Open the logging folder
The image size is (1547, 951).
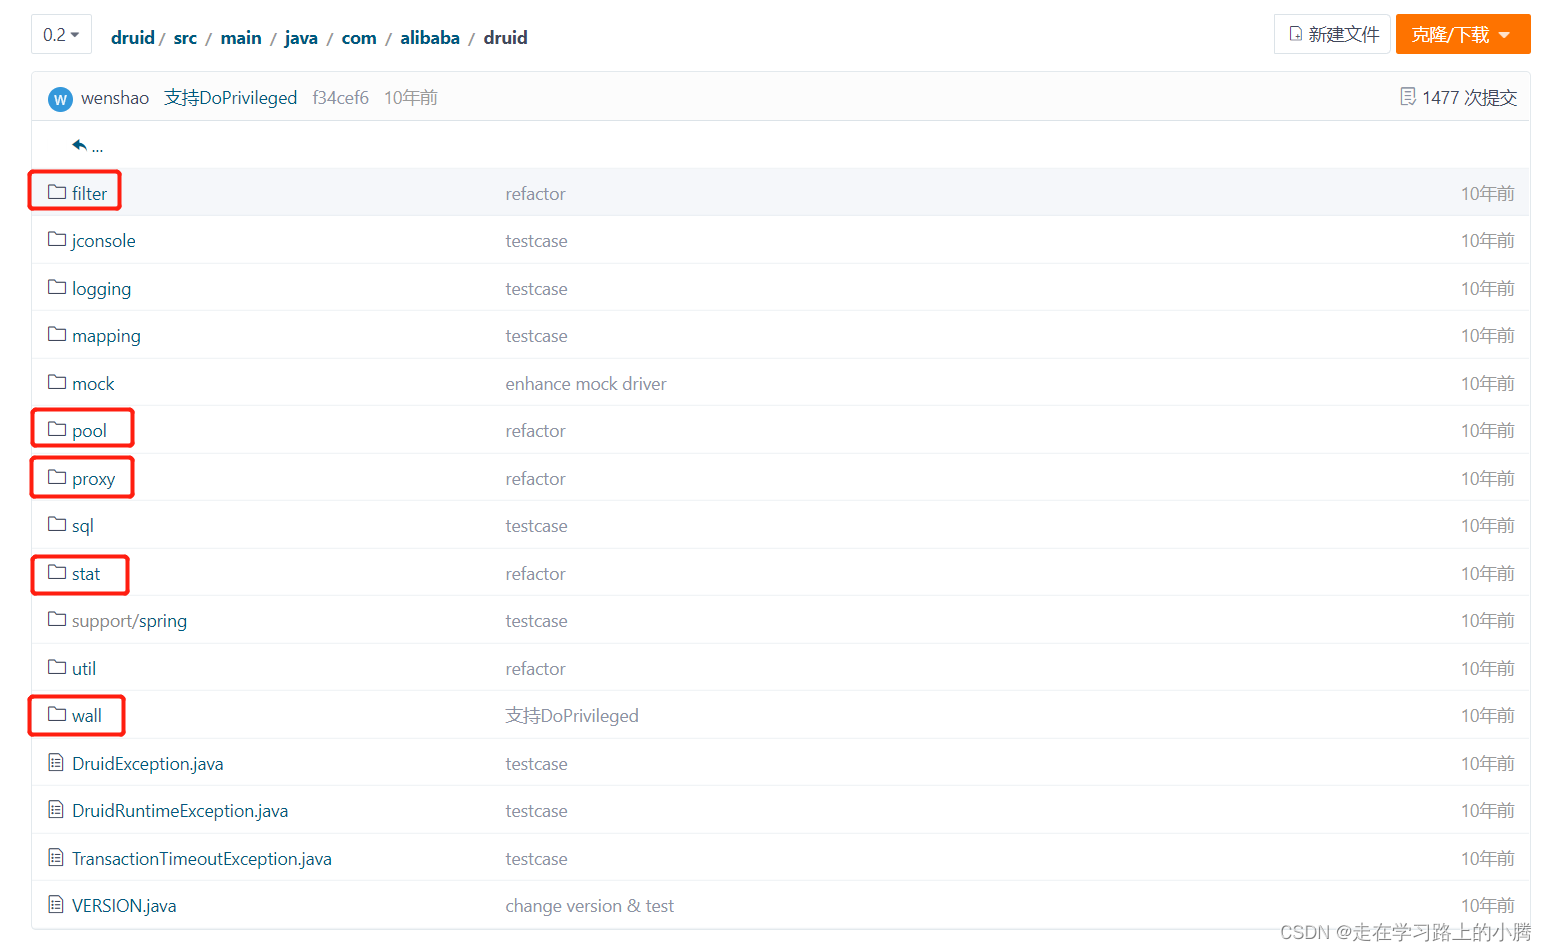pos(101,289)
